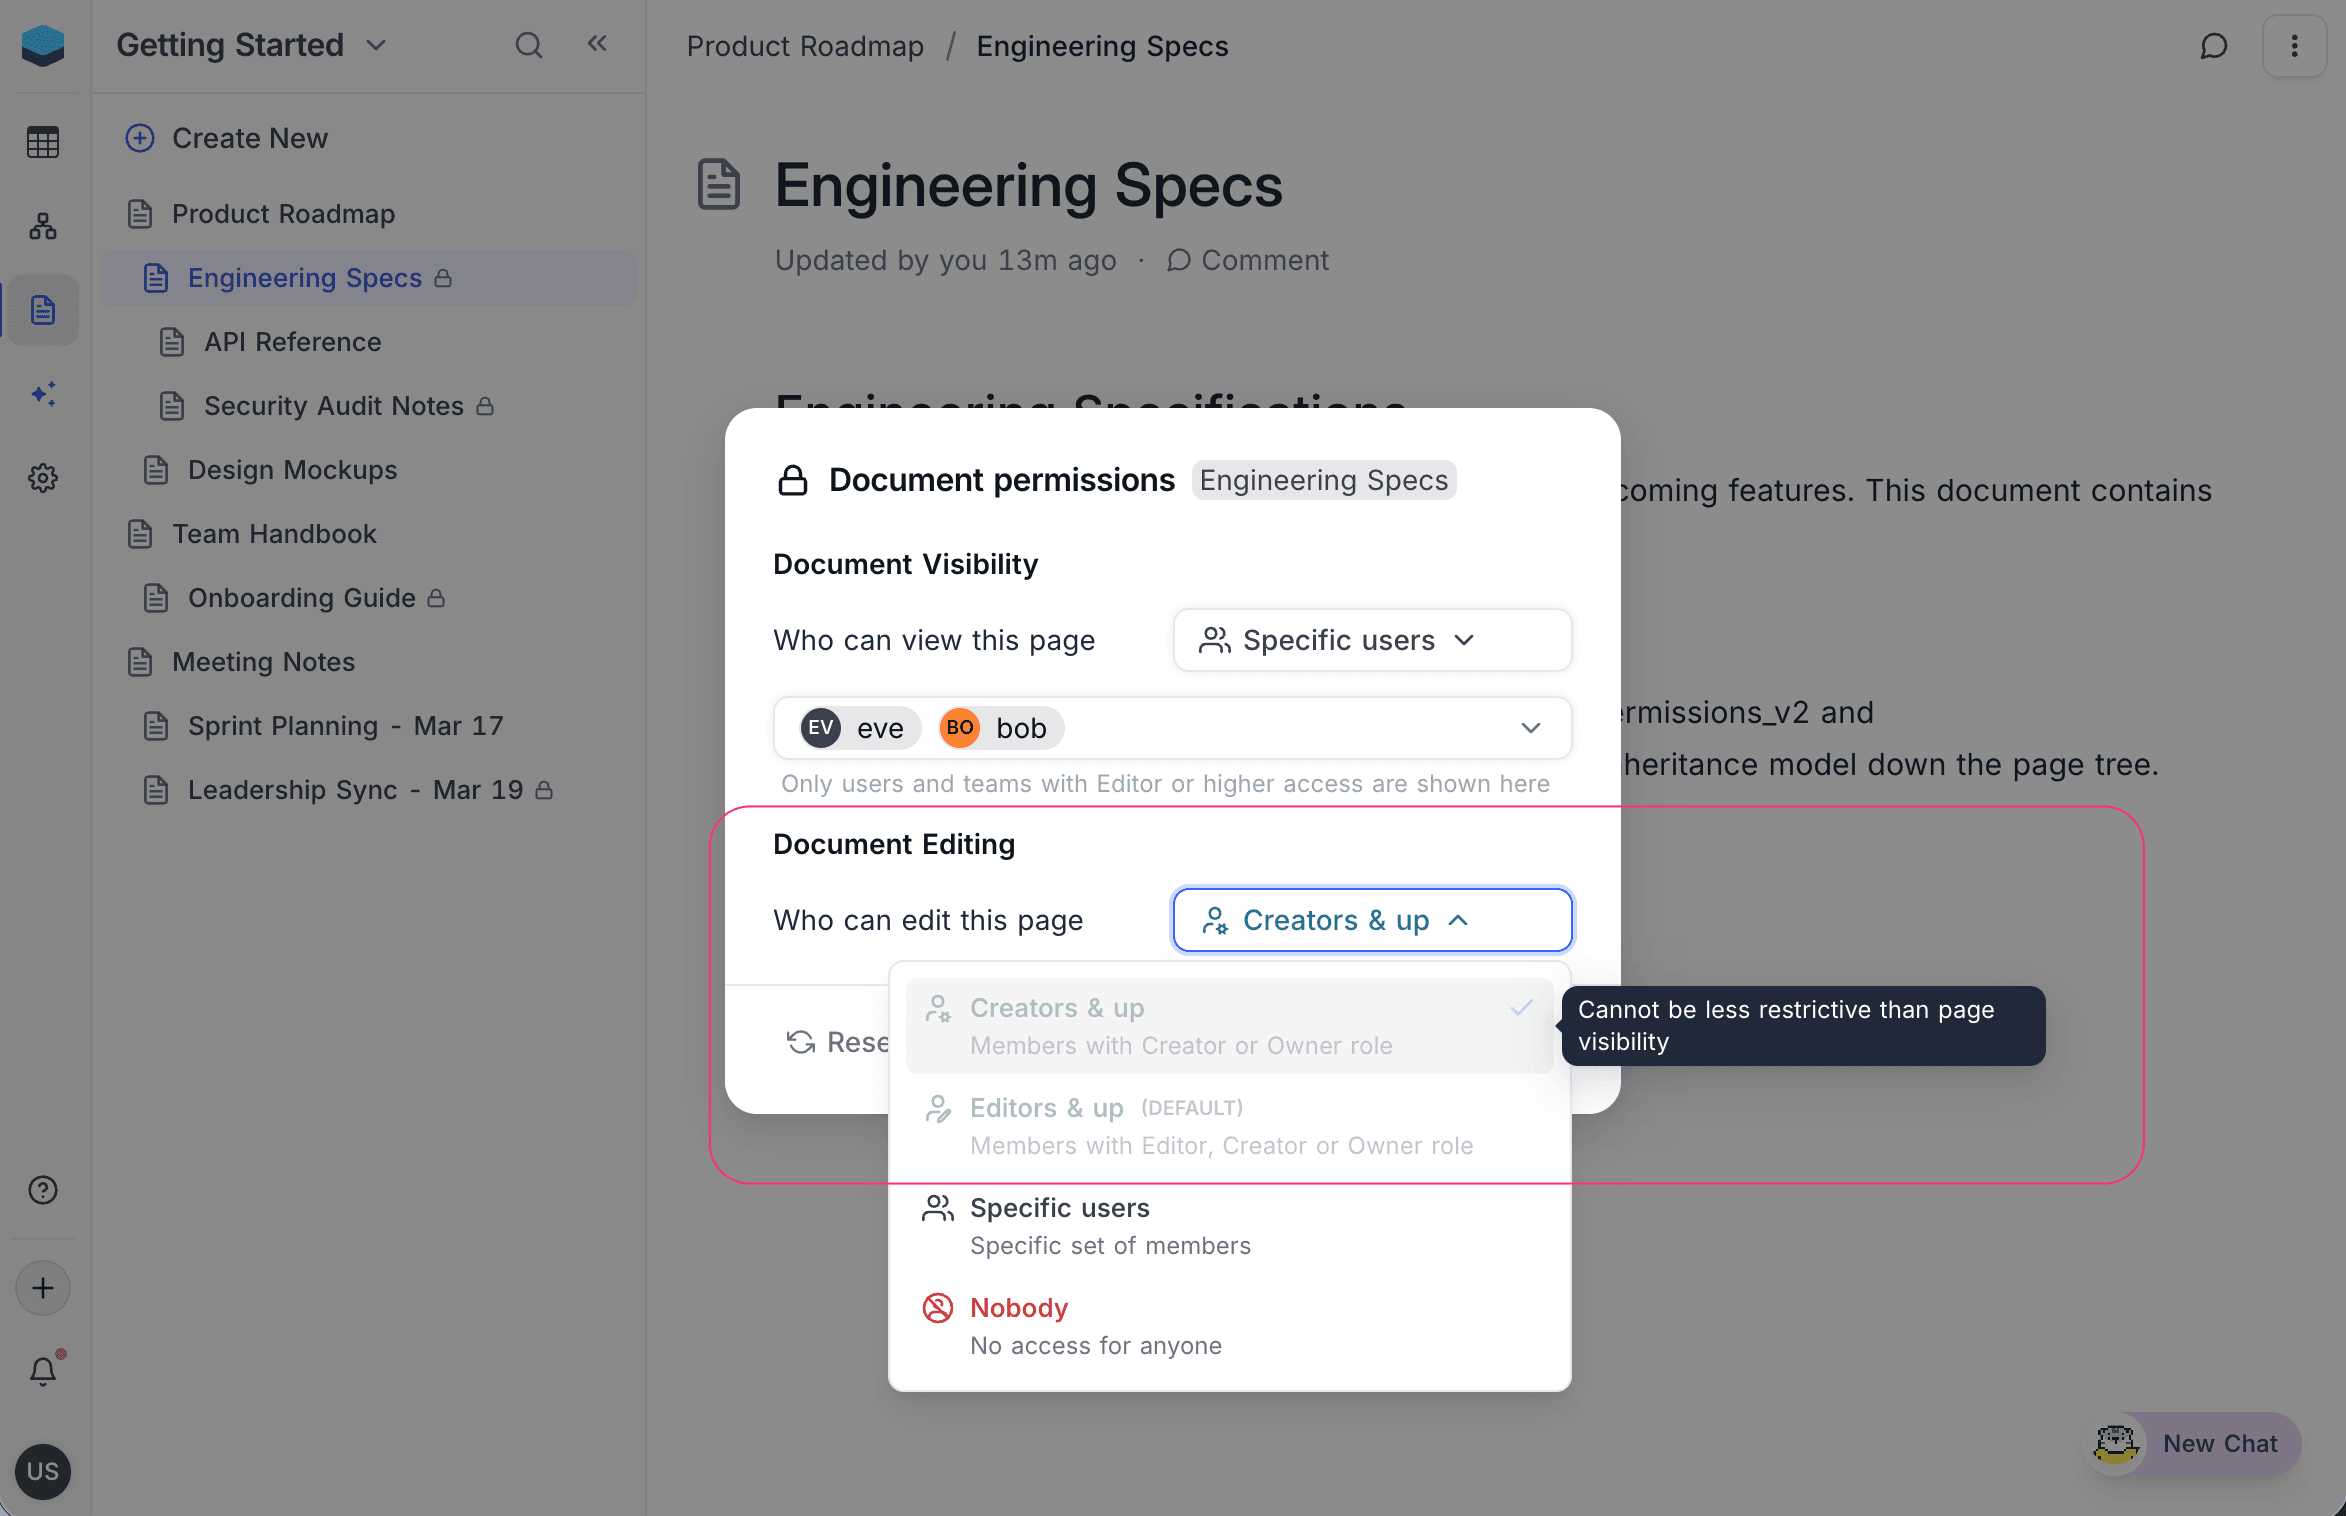This screenshot has height=1516, width=2346.
Task: Select the org chart icon in sidebar rail
Action: coord(42,226)
